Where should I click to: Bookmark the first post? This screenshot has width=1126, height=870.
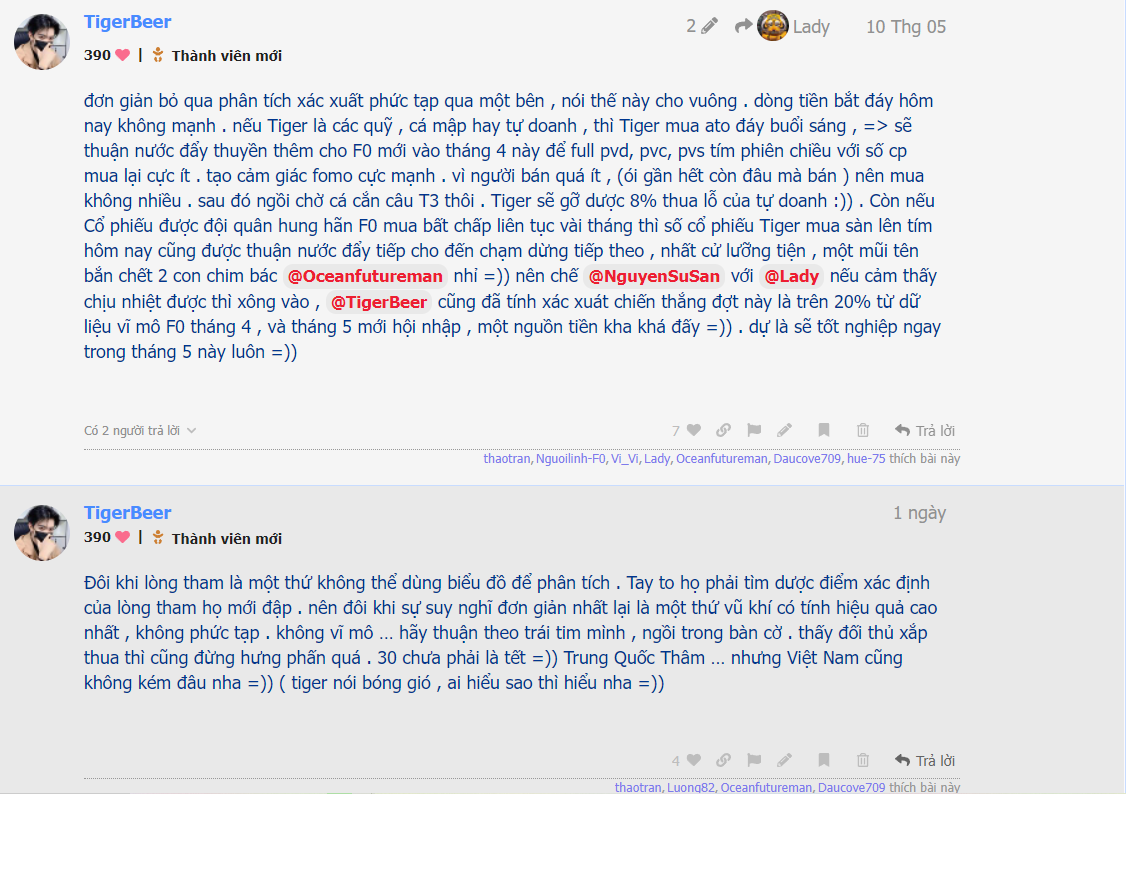point(824,430)
